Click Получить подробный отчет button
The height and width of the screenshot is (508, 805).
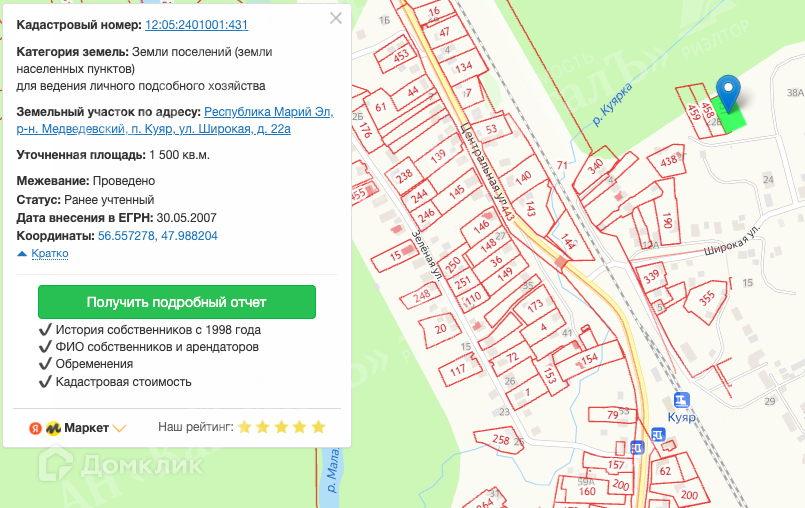coord(177,302)
